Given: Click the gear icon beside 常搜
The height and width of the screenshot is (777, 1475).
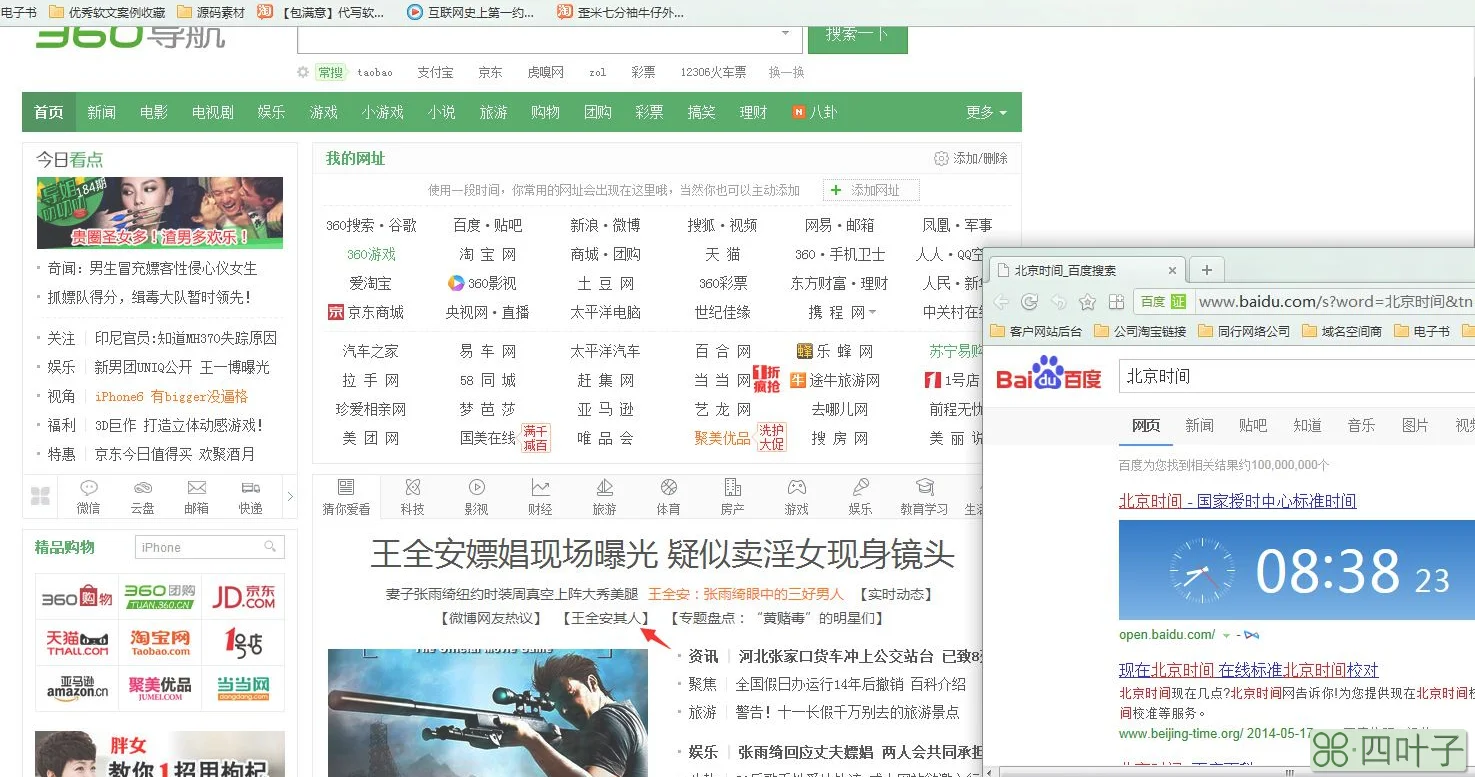Looking at the screenshot, I should (x=303, y=72).
